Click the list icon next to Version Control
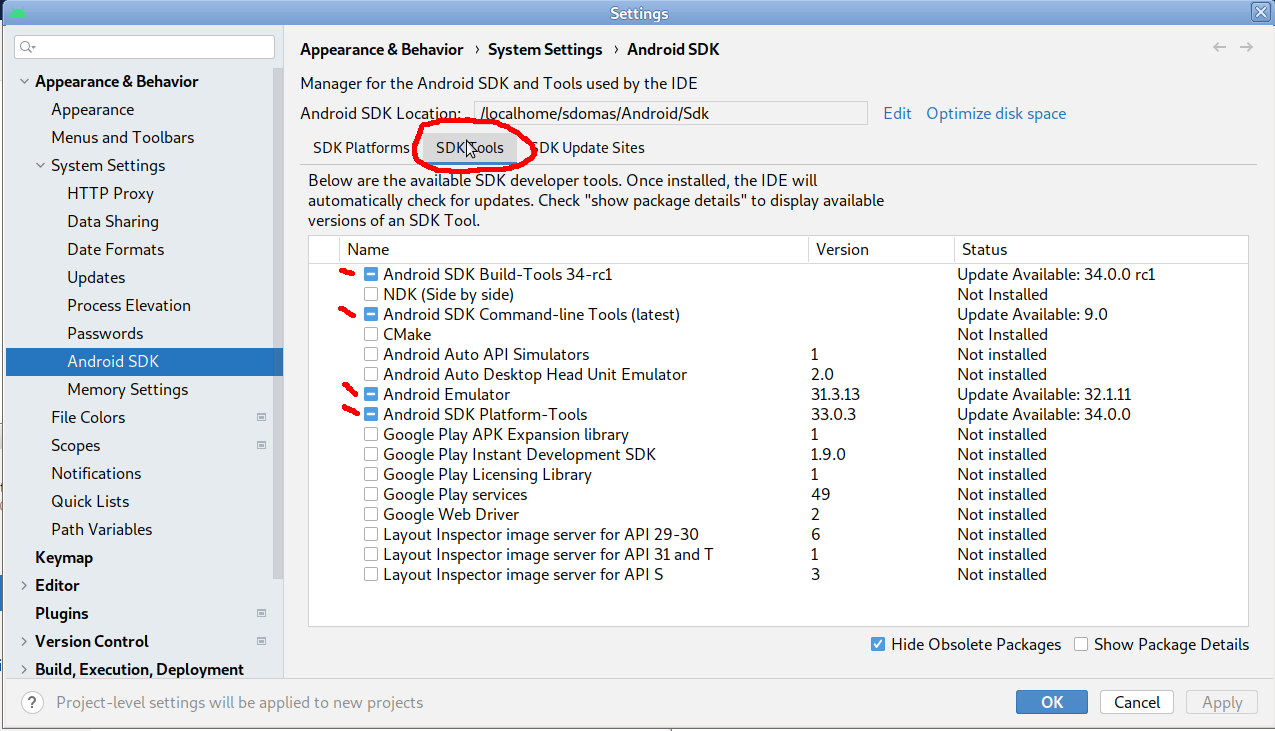The height and width of the screenshot is (731, 1275). coord(261,641)
